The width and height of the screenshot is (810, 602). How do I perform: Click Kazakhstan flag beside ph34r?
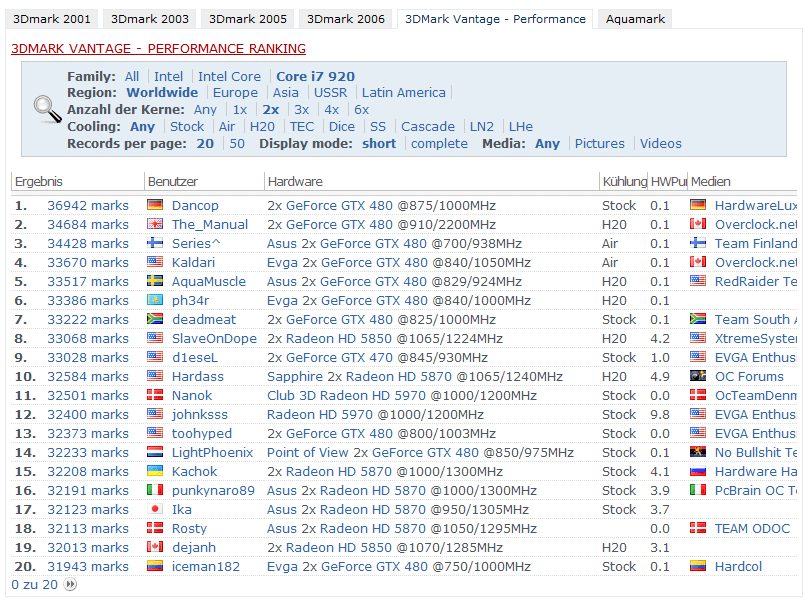[x=155, y=300]
